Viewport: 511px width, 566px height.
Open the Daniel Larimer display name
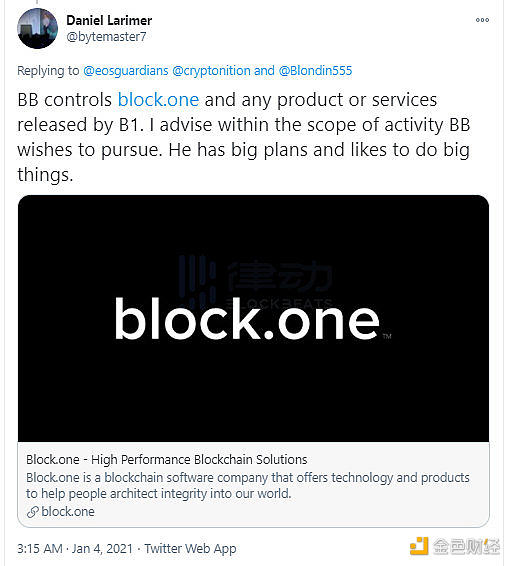[x=109, y=21]
